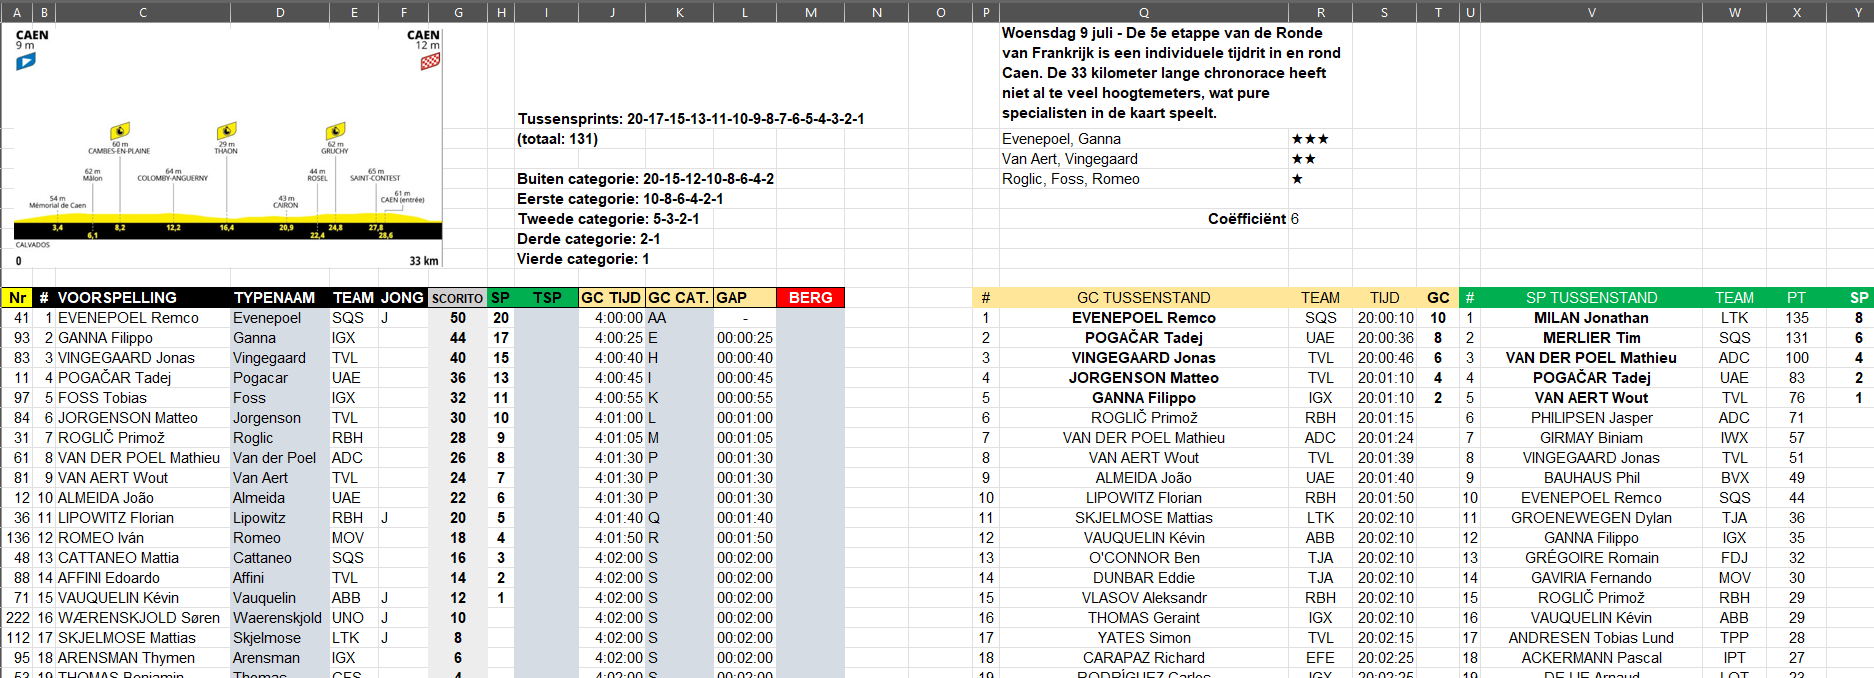
Task: Select CATTANEO Mattia cell
Action: click(x=143, y=558)
